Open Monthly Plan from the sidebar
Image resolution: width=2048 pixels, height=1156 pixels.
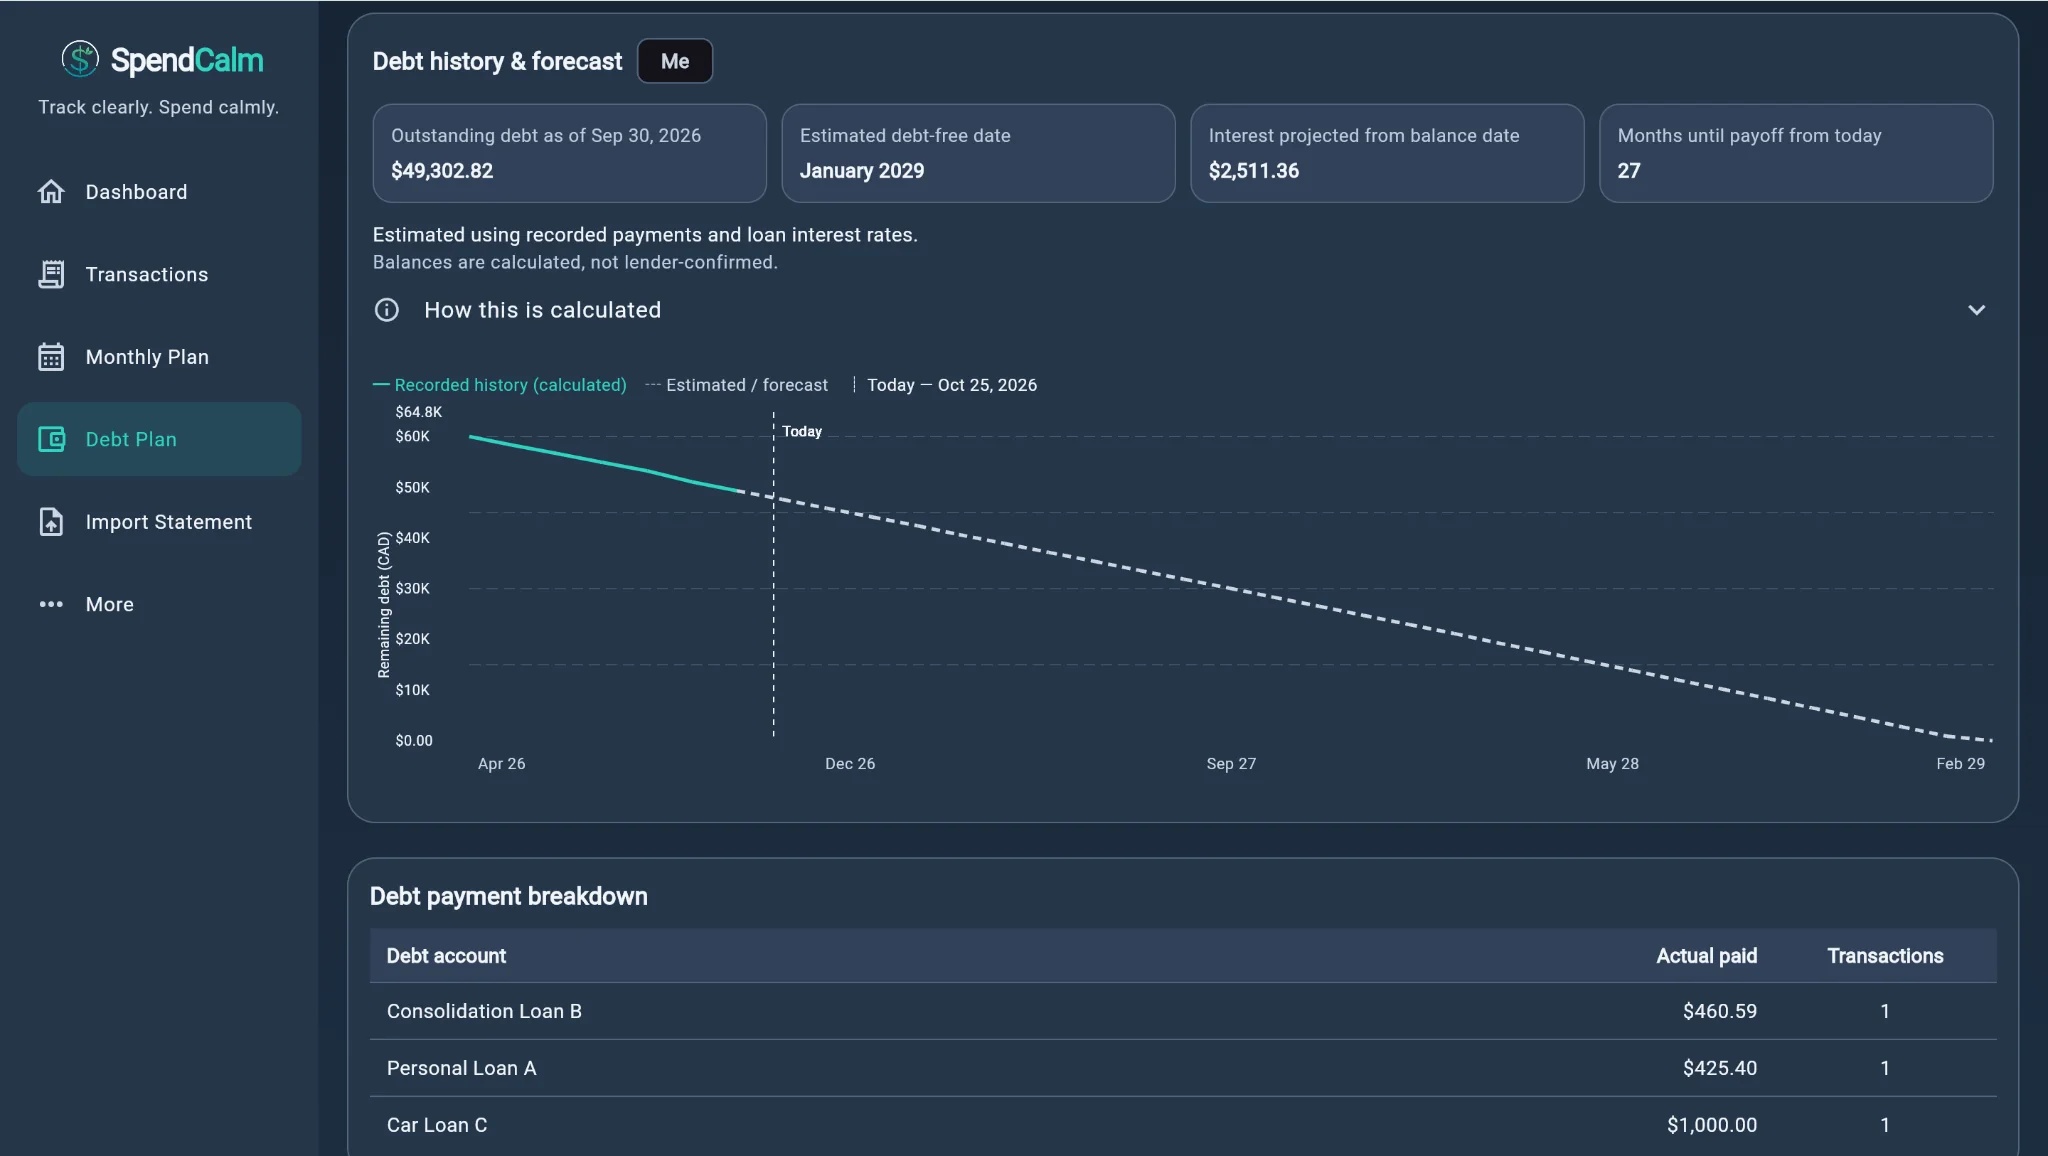click(x=159, y=357)
